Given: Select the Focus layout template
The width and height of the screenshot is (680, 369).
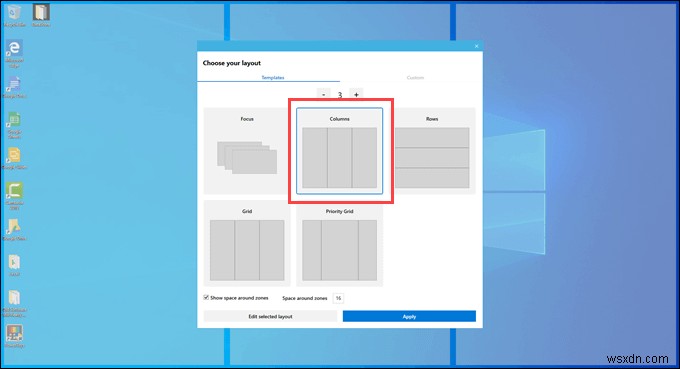Looking at the screenshot, I should pos(247,150).
